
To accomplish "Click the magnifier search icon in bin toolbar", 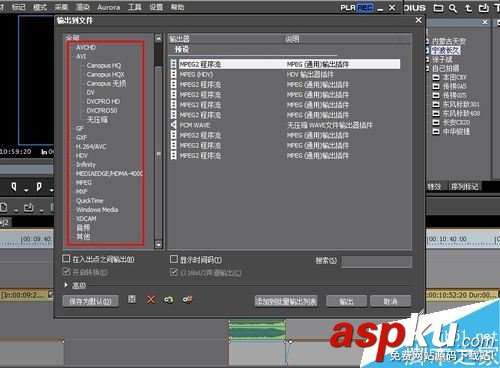I will click(x=453, y=8).
